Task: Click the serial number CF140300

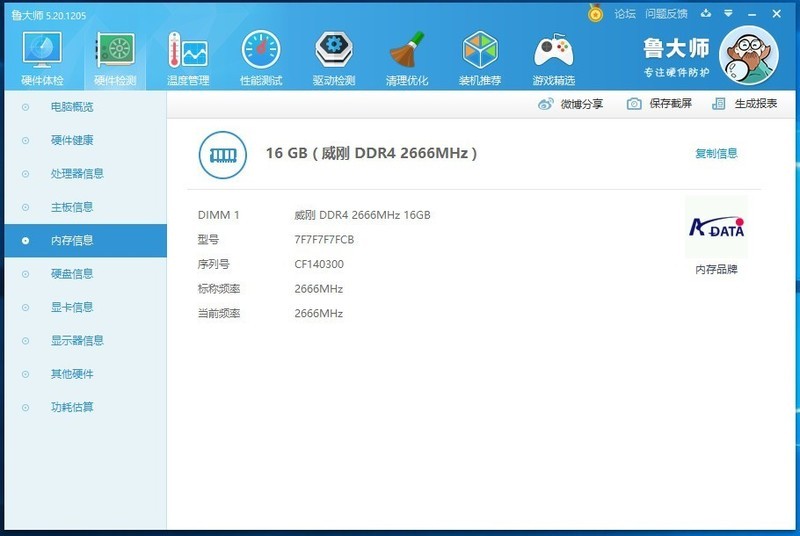Action: pos(319,264)
